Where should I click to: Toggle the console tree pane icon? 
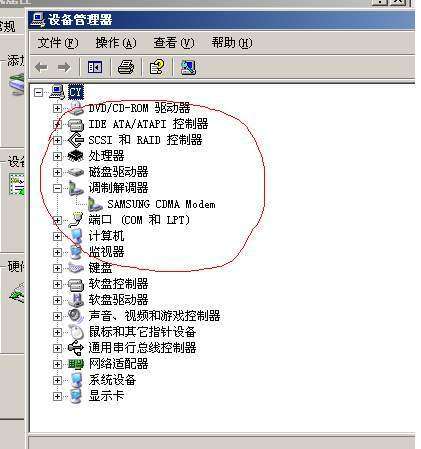tap(95, 68)
